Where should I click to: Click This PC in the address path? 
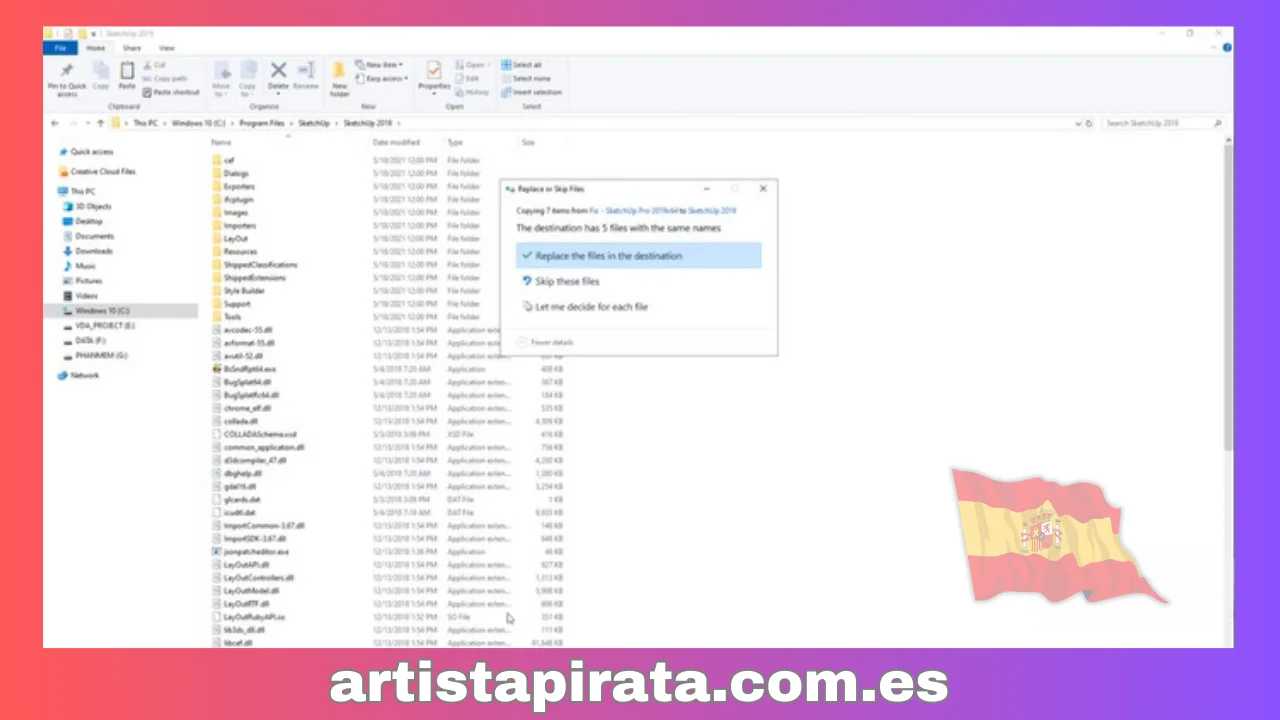pos(146,123)
